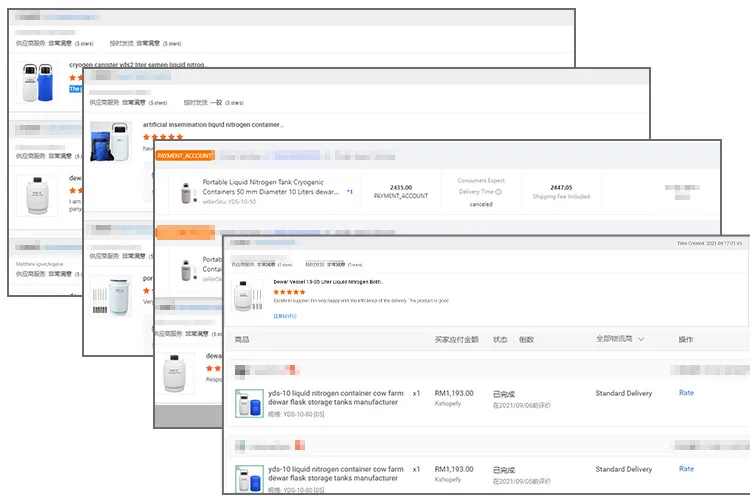Click the 商品 column header

tap(241, 339)
